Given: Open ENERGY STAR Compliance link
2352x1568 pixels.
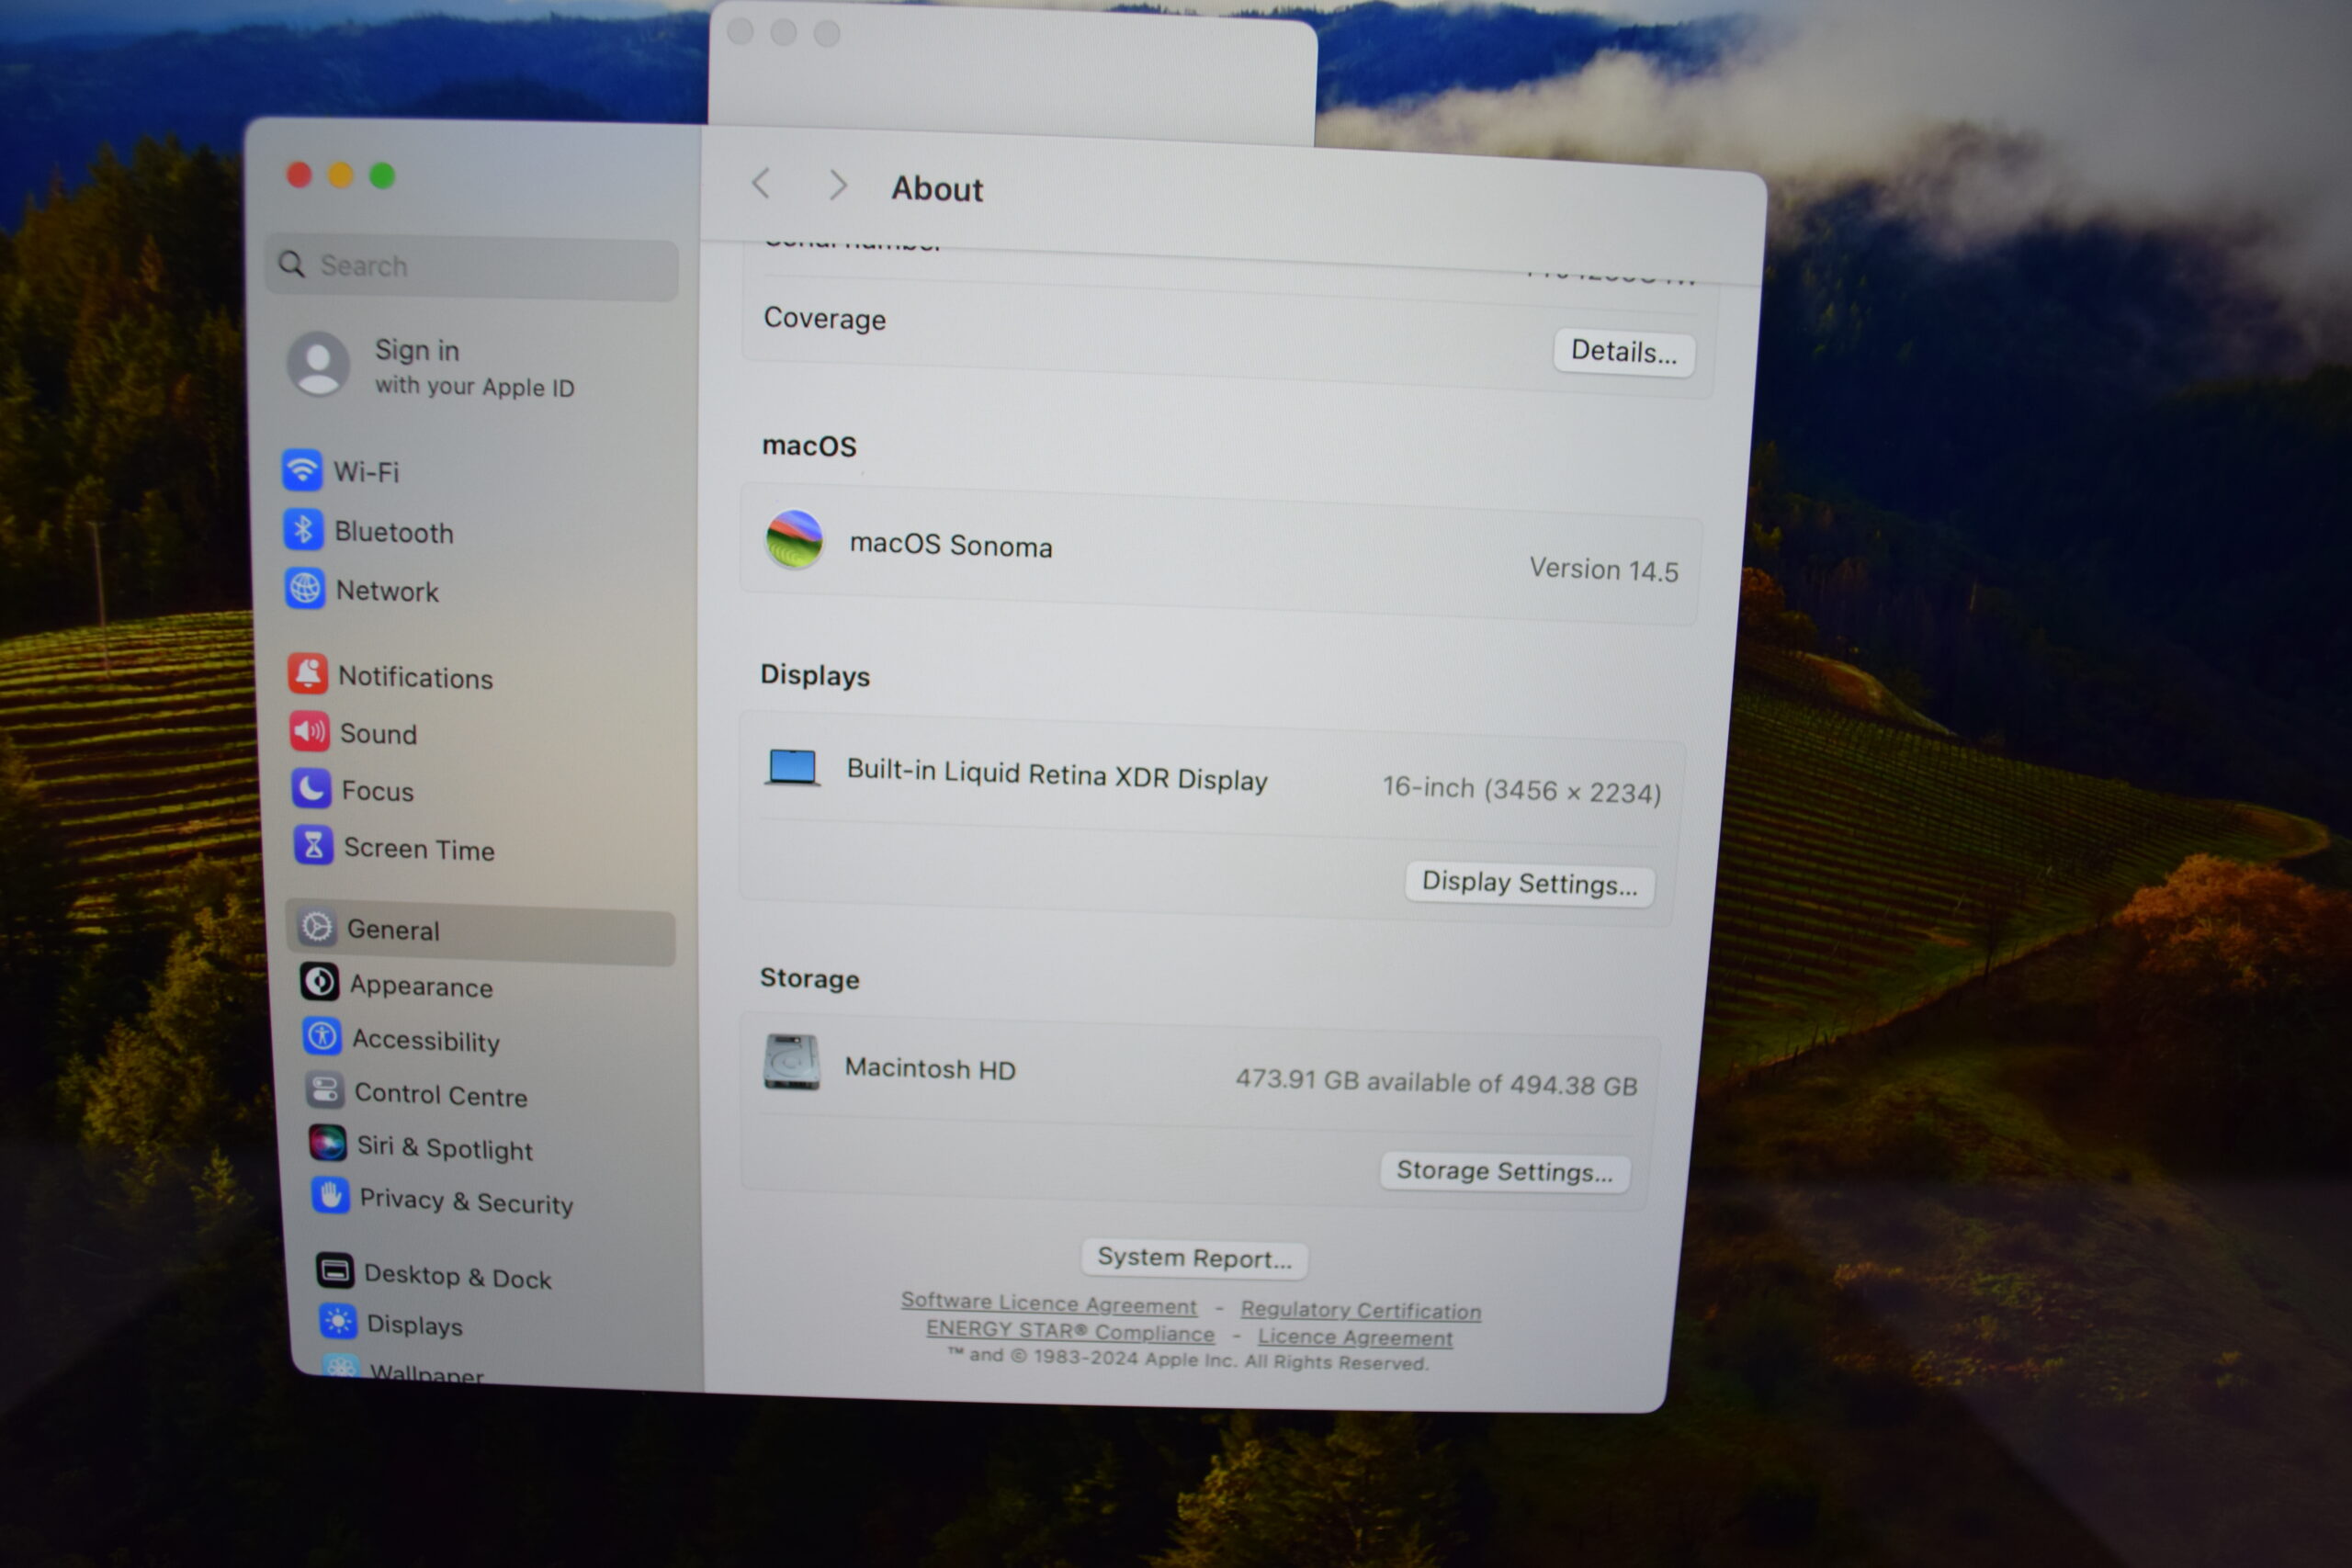Looking at the screenshot, I should (x=1070, y=1331).
